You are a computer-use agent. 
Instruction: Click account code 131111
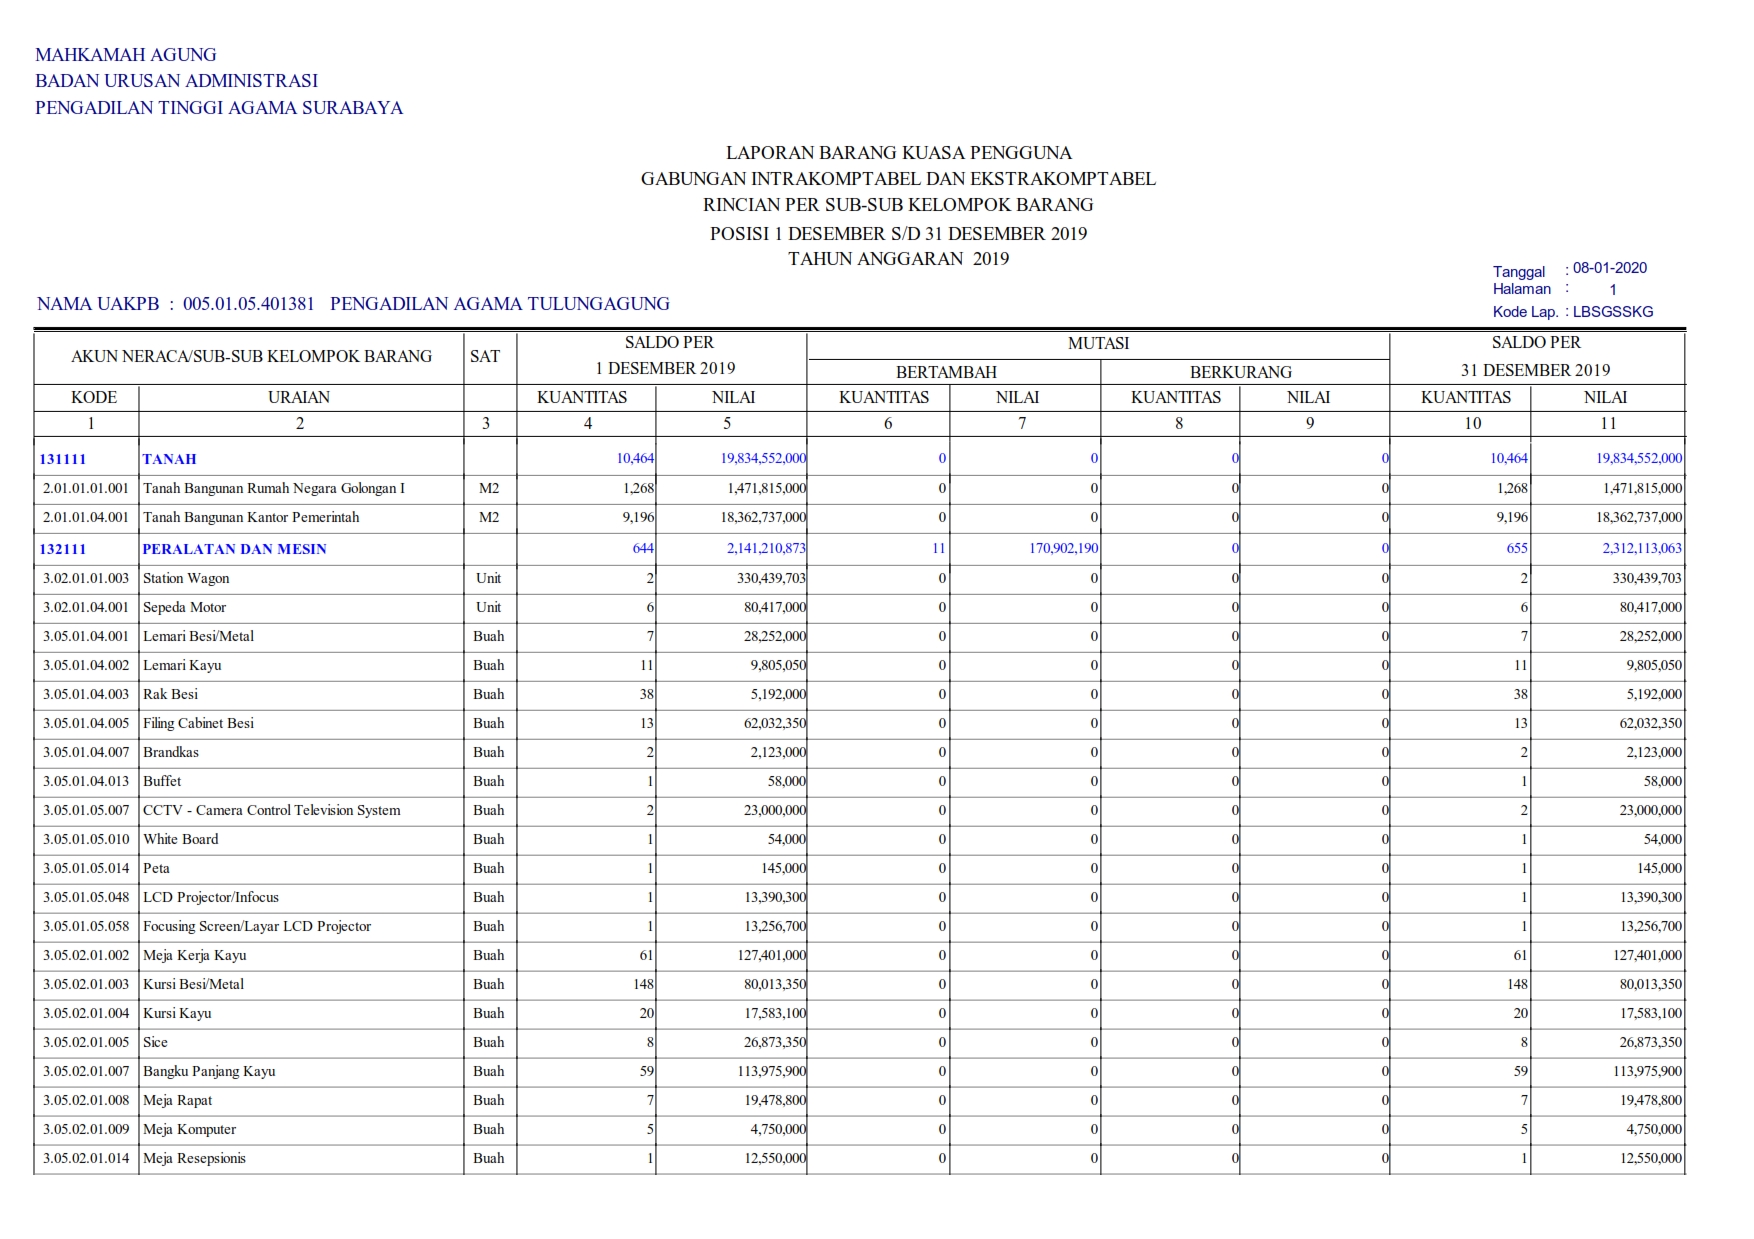click(63, 459)
